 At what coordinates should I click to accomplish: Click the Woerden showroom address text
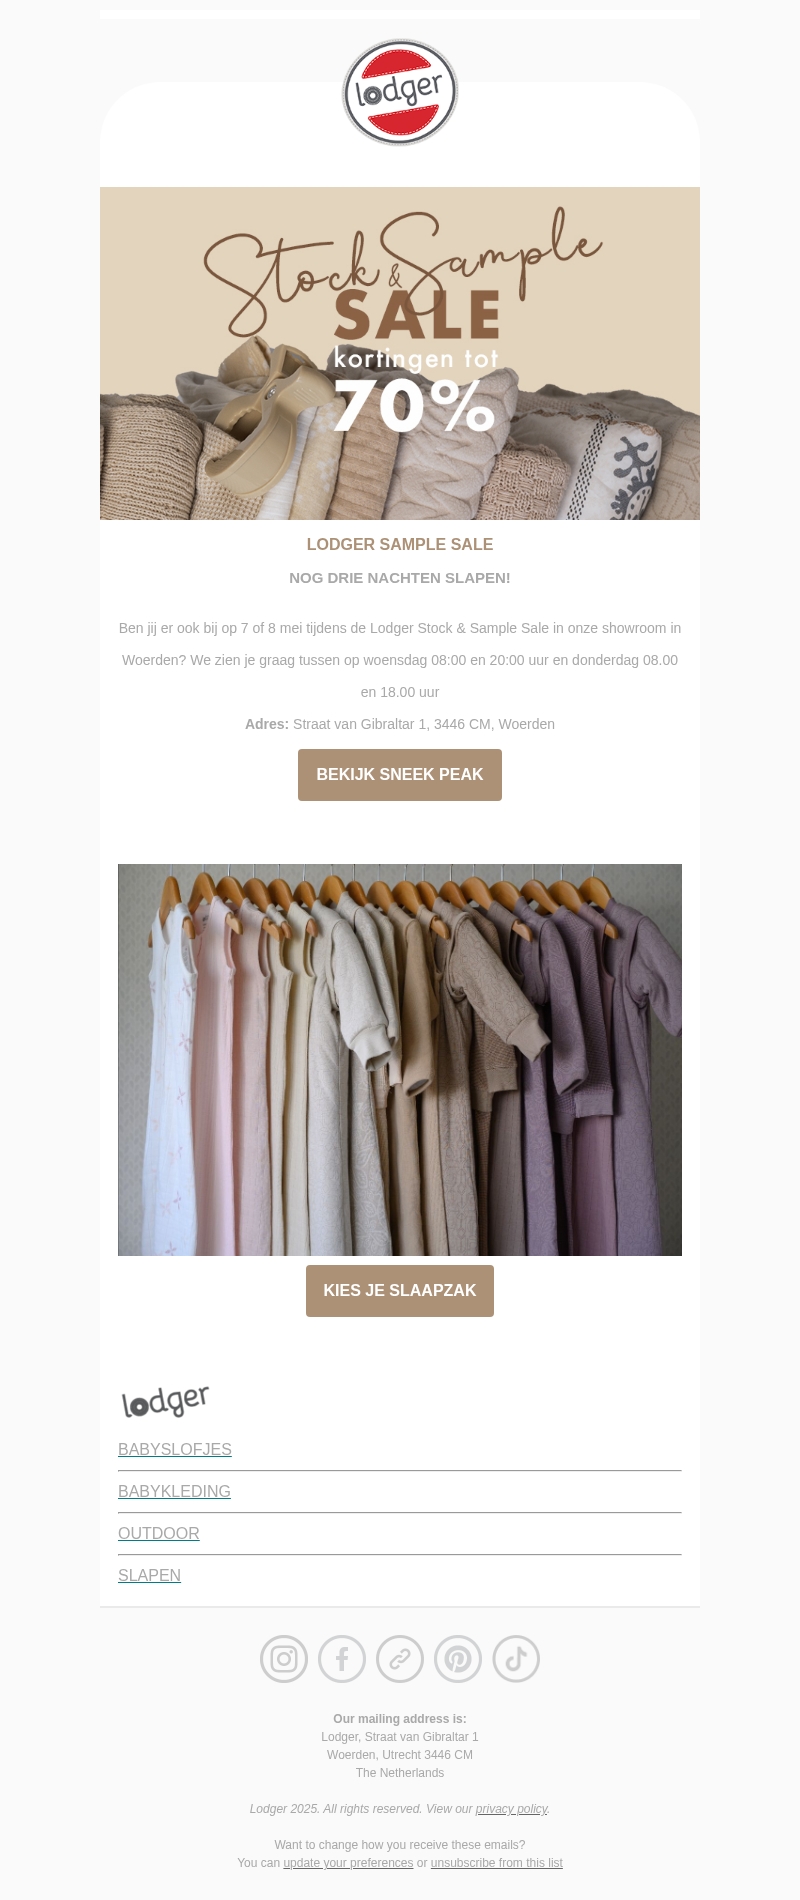pos(400,724)
